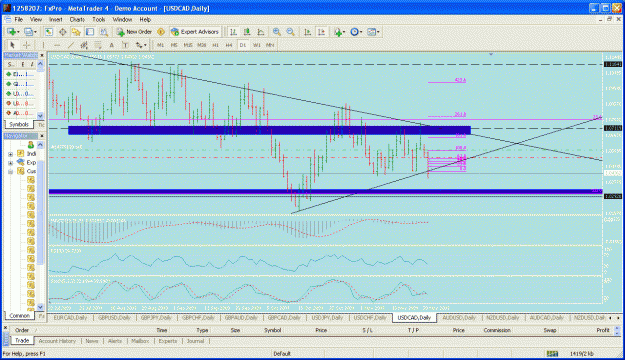This screenshot has width=625, height=360.
Task: Open the Journal terminal tab
Action: (x=195, y=341)
